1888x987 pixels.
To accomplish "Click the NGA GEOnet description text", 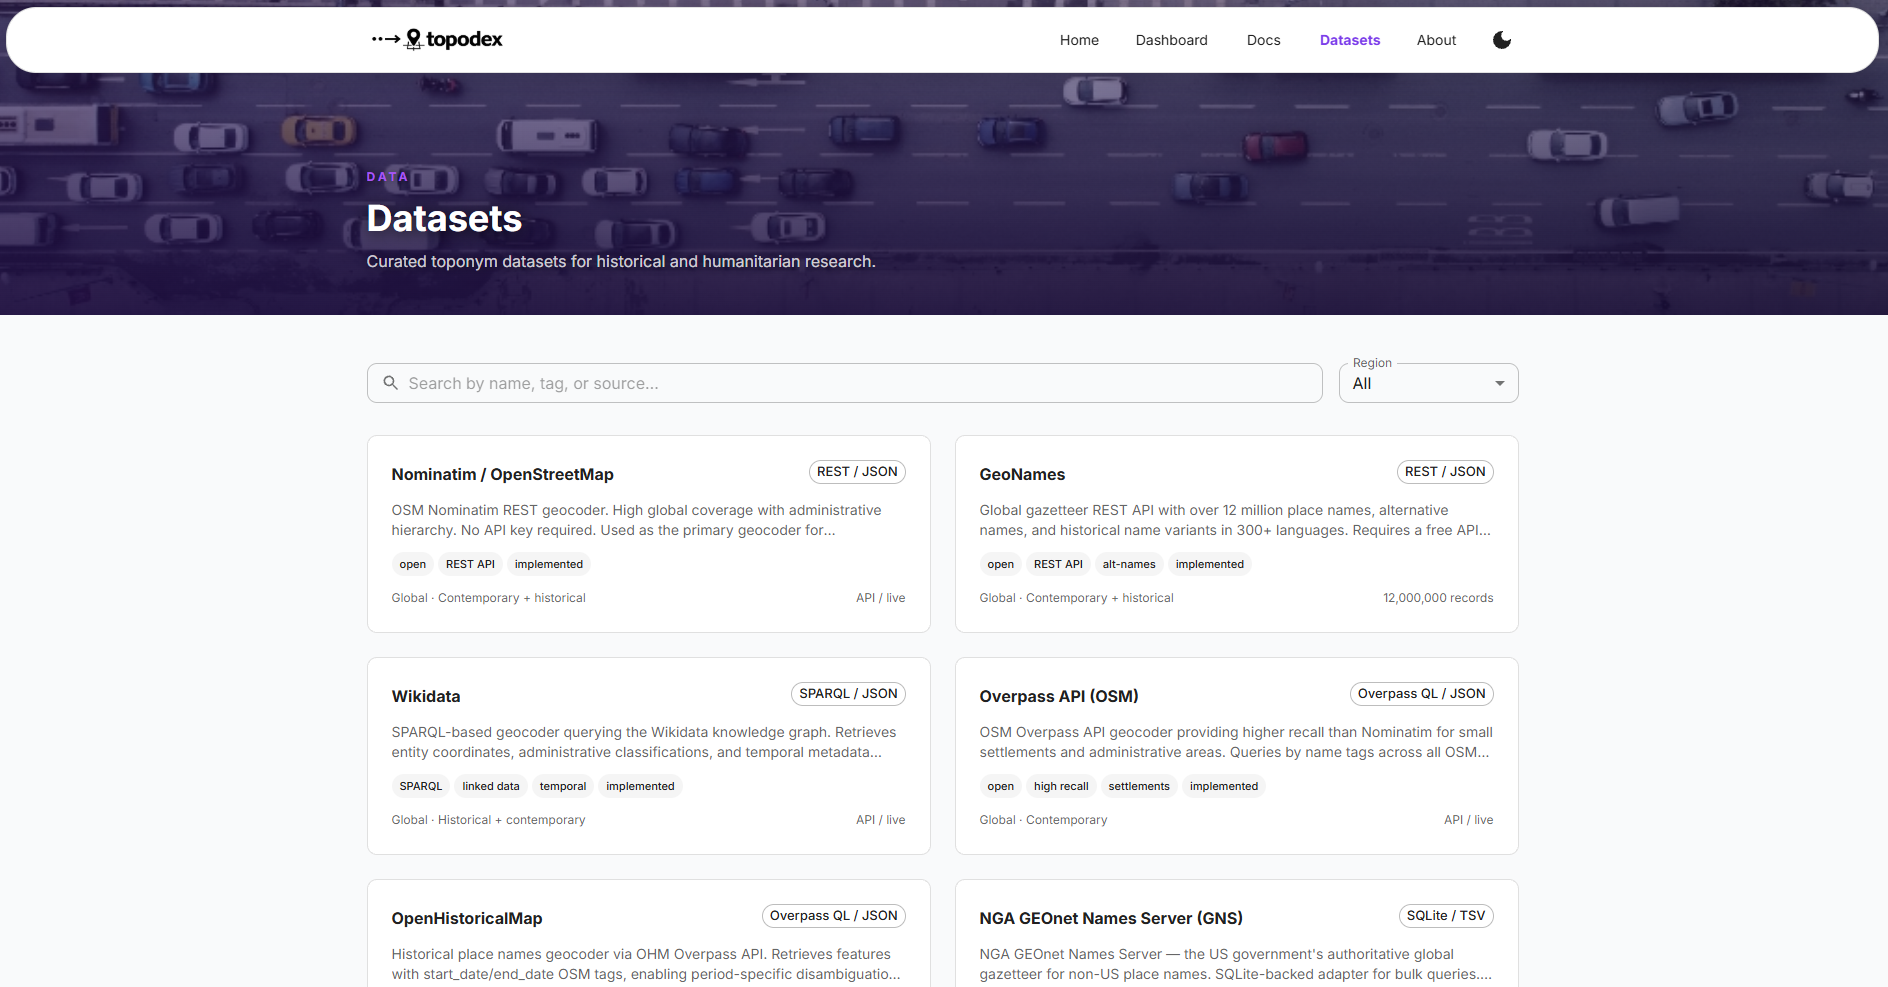I will (x=1236, y=964).
